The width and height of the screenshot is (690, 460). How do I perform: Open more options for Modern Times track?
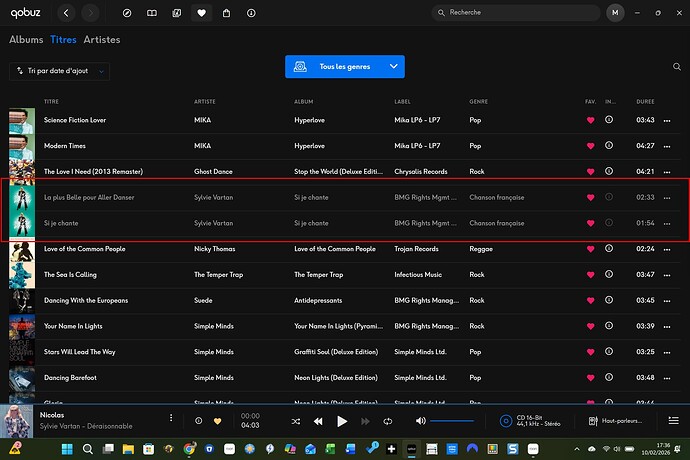point(667,146)
